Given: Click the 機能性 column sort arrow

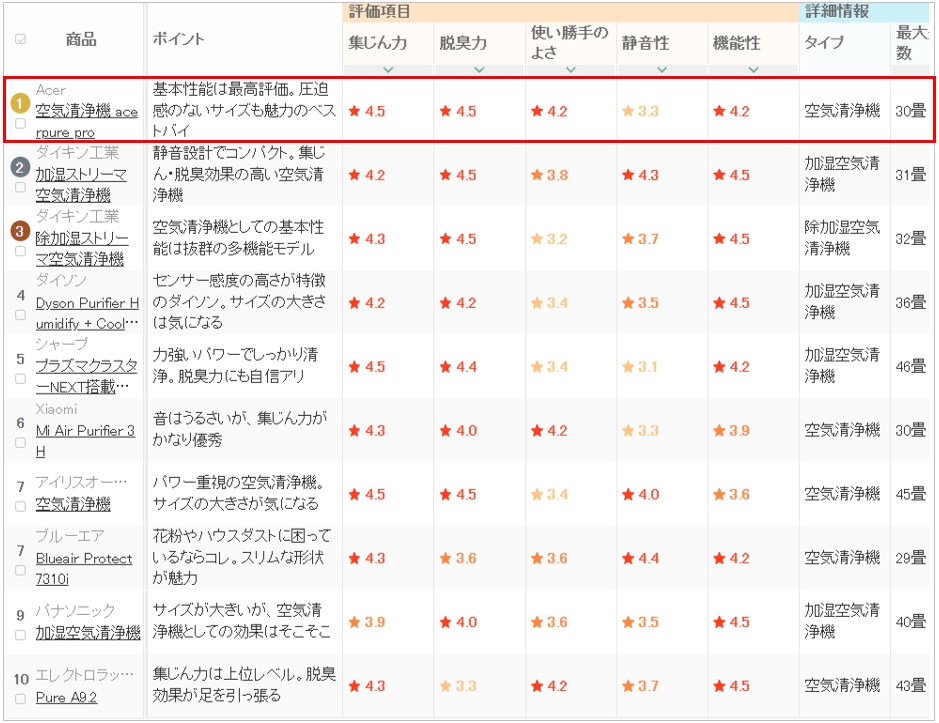Looking at the screenshot, I should (x=753, y=69).
